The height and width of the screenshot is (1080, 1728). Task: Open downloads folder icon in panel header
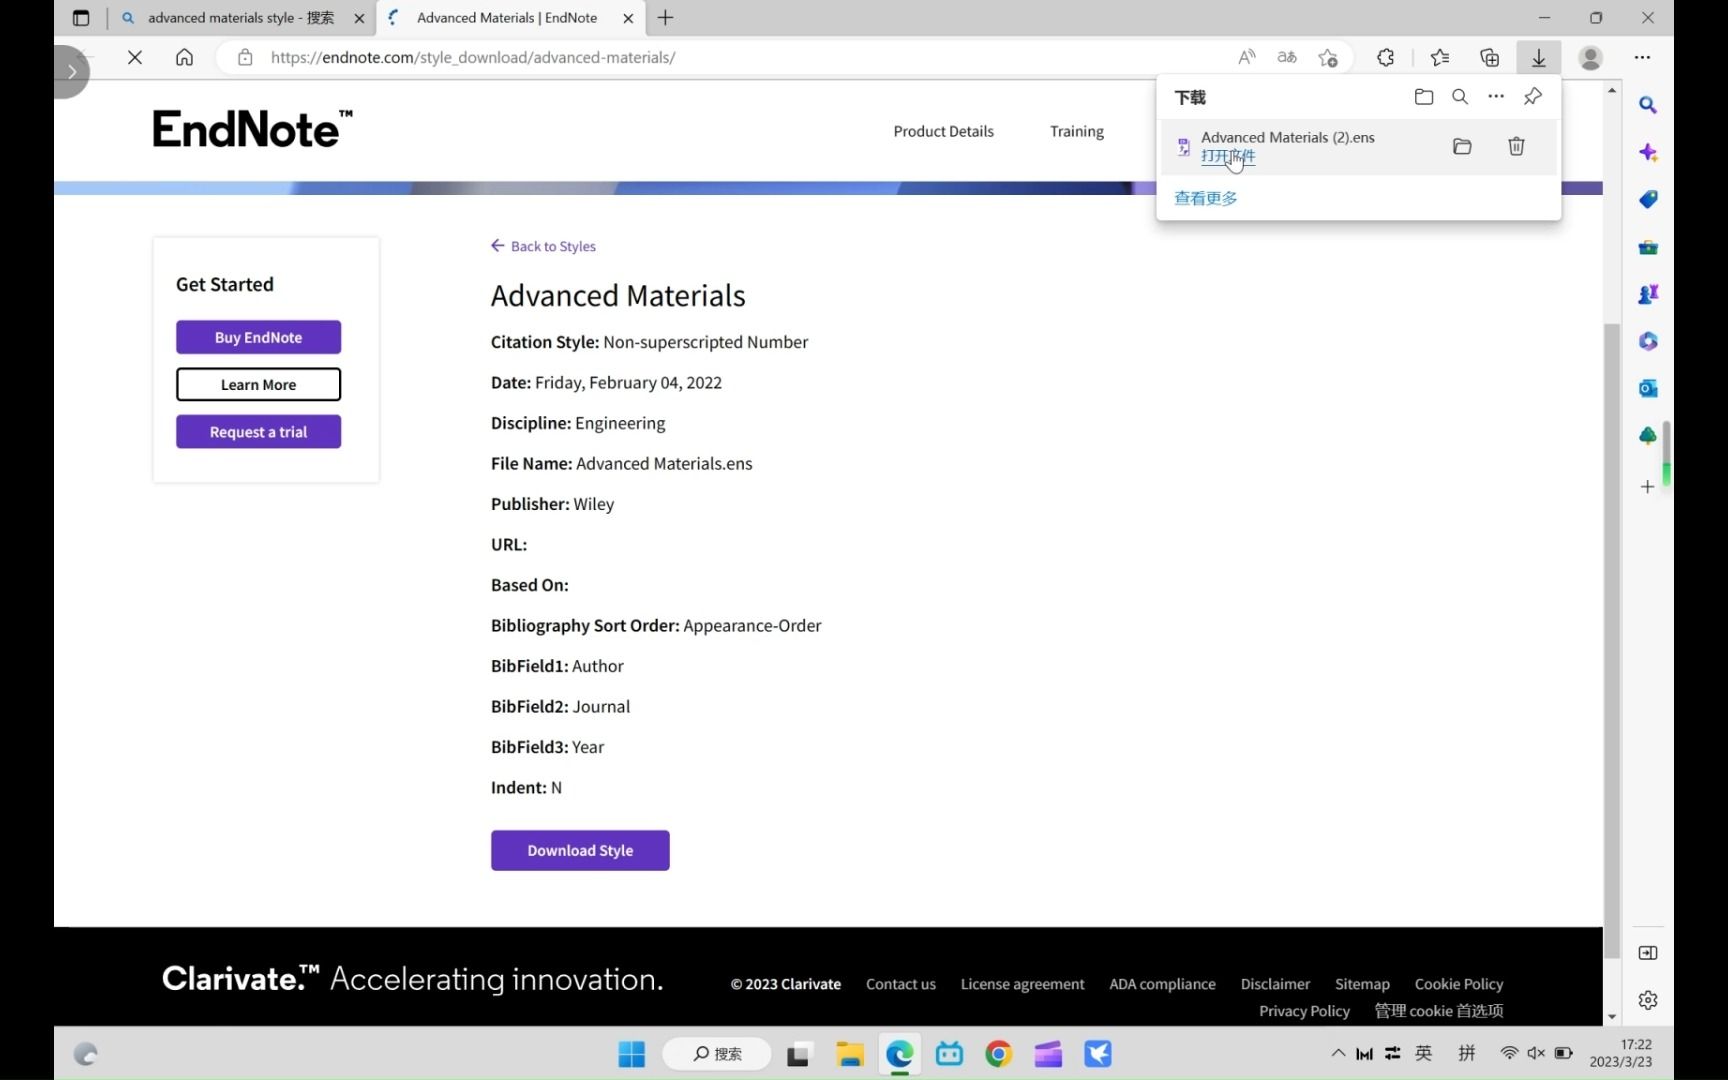[x=1424, y=97]
